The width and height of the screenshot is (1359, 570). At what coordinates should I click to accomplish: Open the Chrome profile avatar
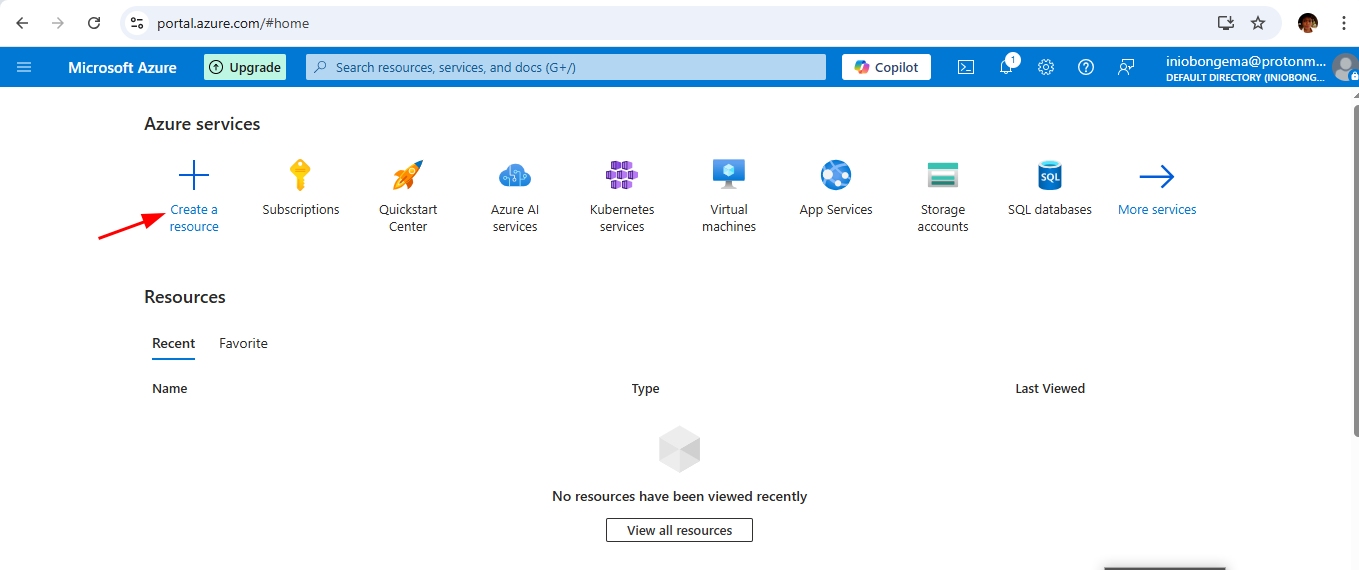pyautogui.click(x=1308, y=23)
